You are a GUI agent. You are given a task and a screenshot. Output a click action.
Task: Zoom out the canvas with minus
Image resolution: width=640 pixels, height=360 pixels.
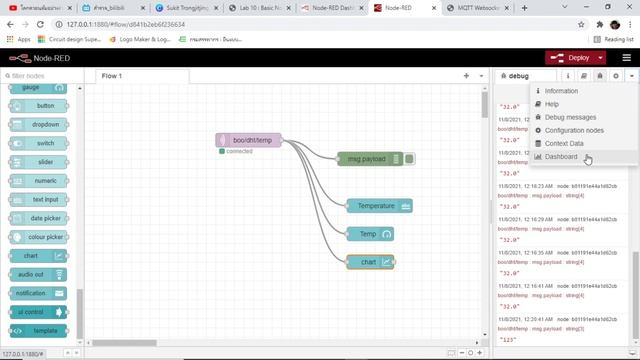tap(462, 353)
